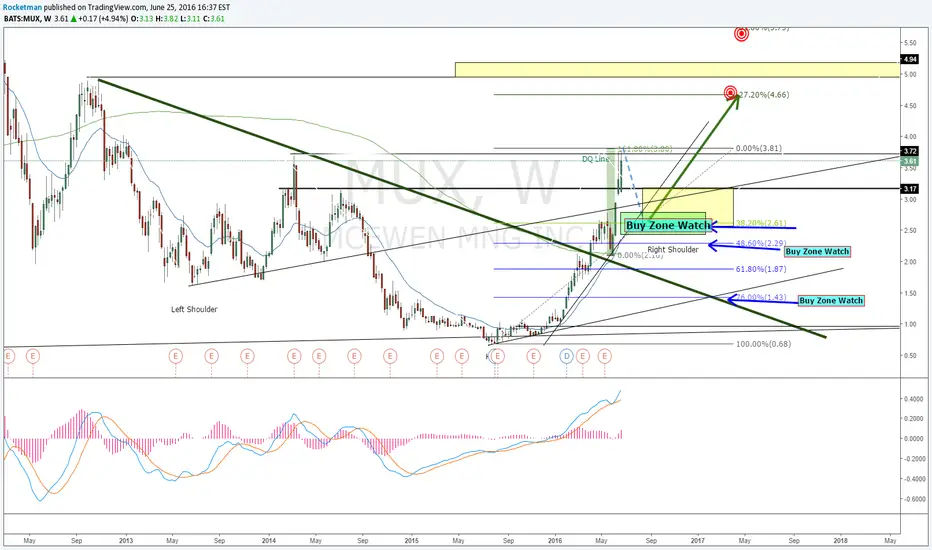Click the 2017 label on time axis
This screenshot has height=550, width=932.
698,540
